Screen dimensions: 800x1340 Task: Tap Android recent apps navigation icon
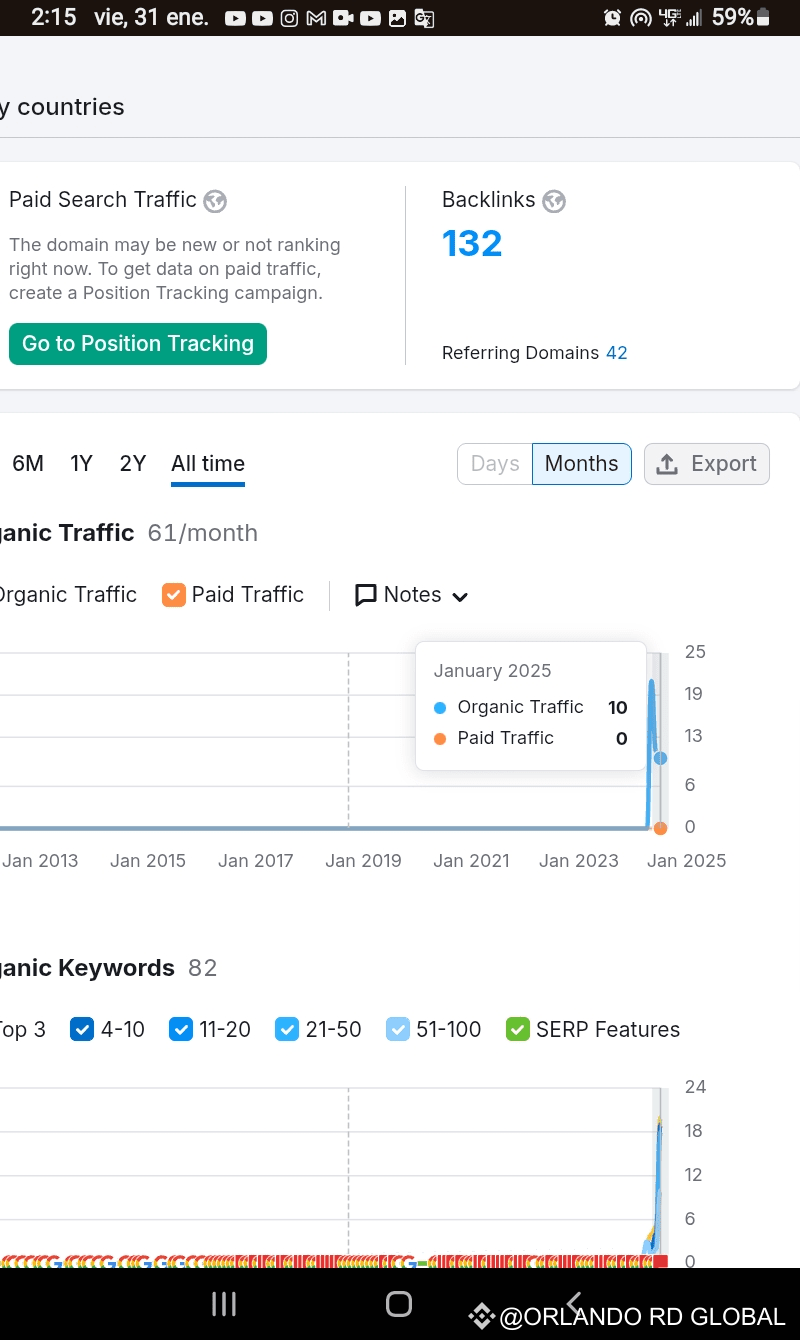(224, 1303)
